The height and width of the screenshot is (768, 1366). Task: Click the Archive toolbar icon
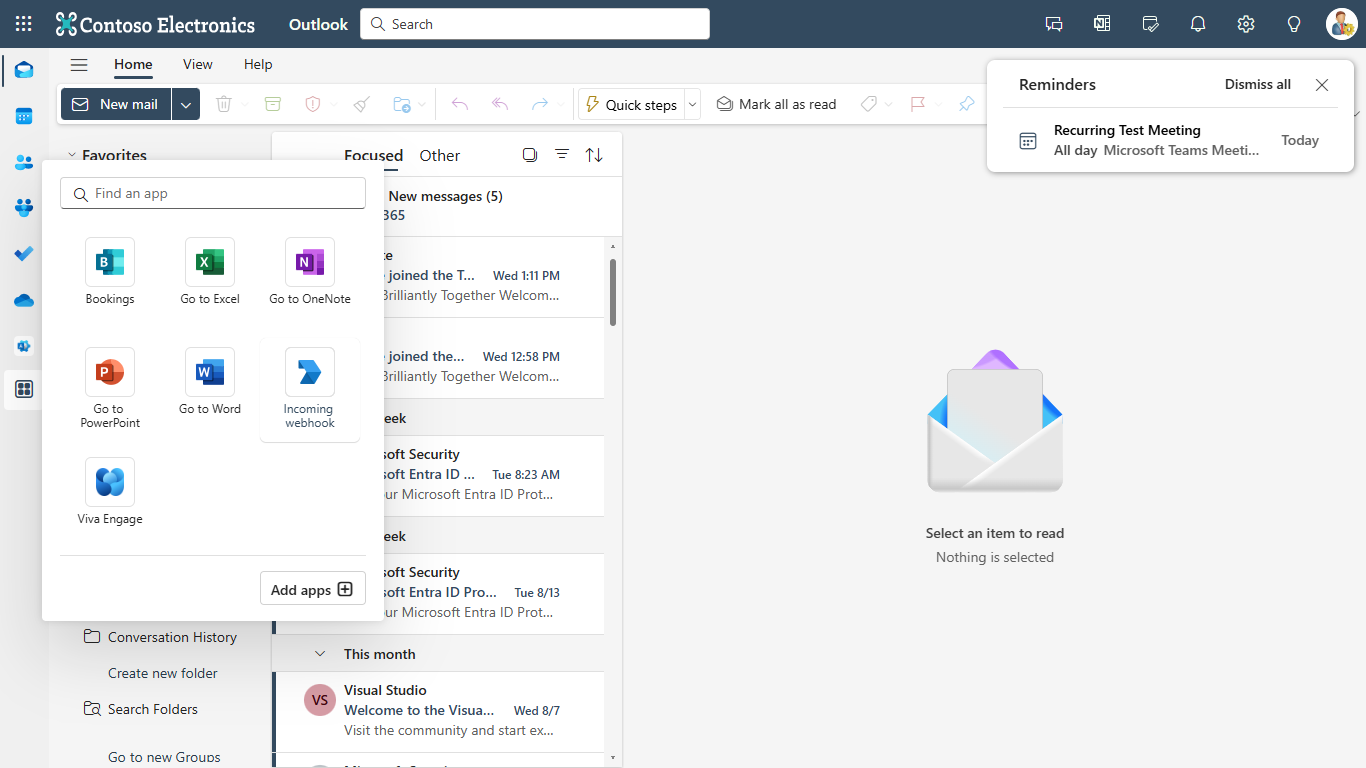273,104
